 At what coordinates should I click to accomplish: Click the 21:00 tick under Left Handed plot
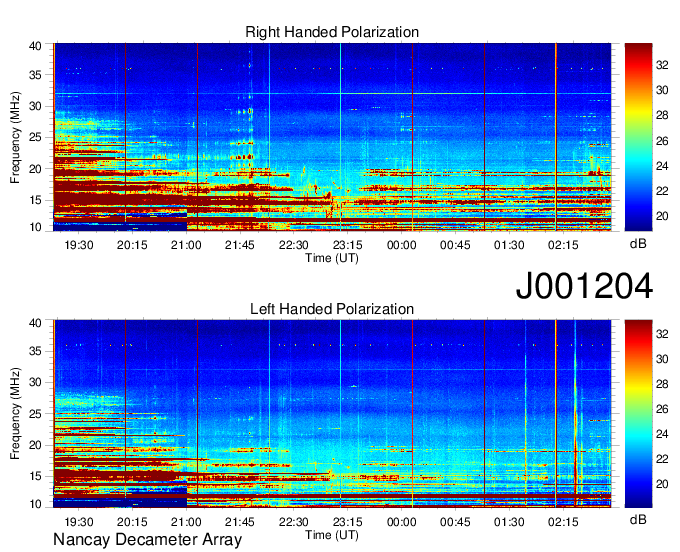(x=186, y=522)
